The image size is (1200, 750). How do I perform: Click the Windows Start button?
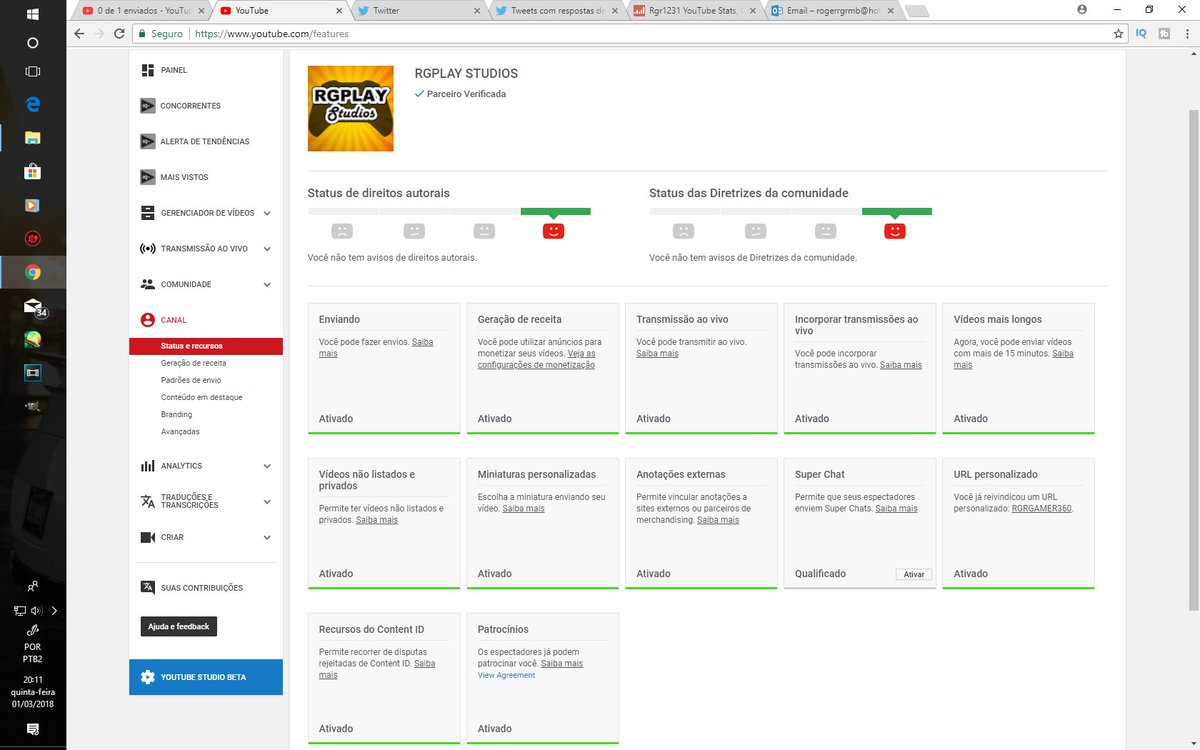tap(32, 14)
